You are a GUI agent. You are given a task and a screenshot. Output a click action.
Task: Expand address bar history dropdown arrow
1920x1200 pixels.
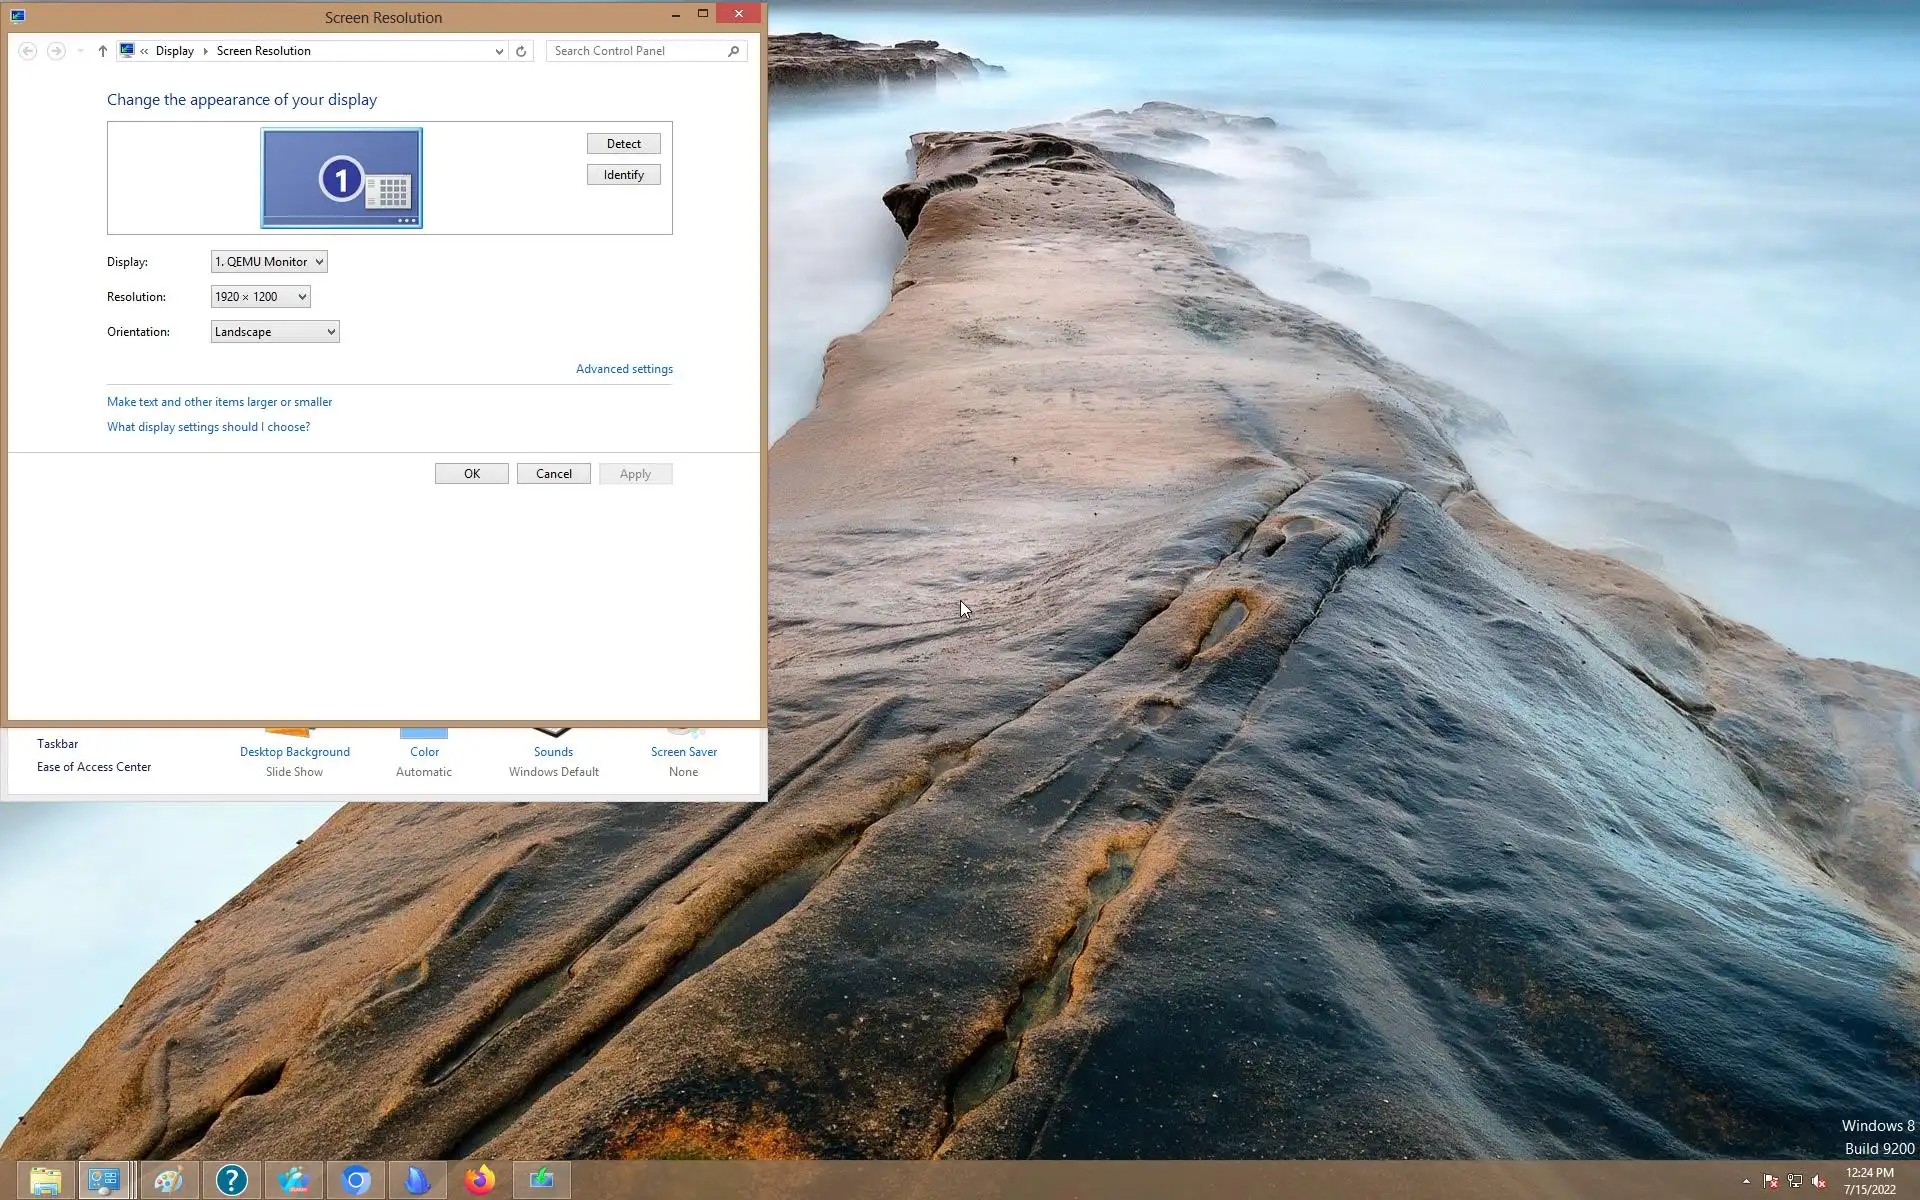[x=499, y=51]
